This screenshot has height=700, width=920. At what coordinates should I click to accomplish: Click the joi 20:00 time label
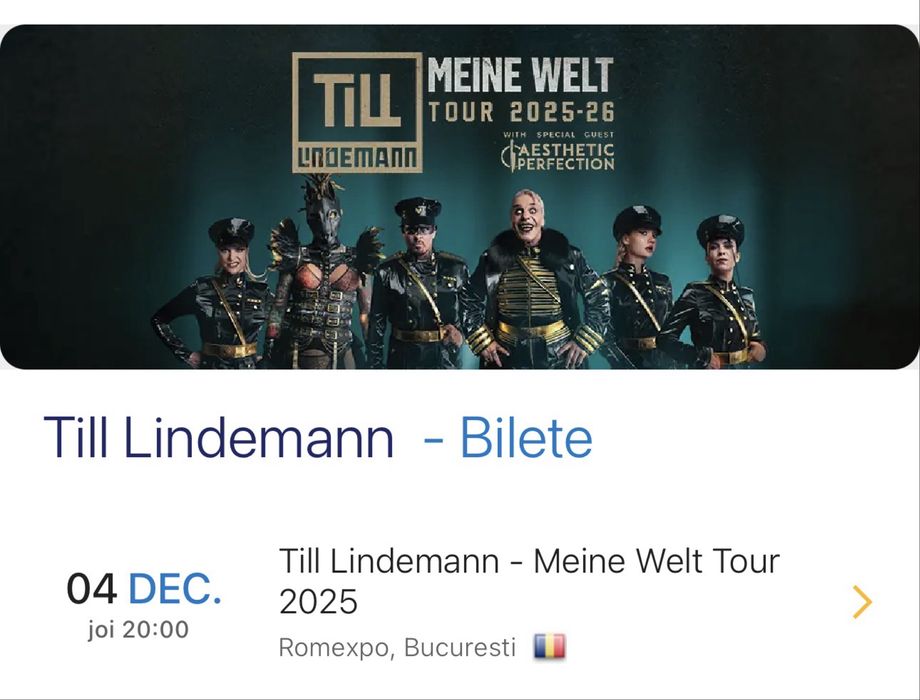[x=138, y=630]
